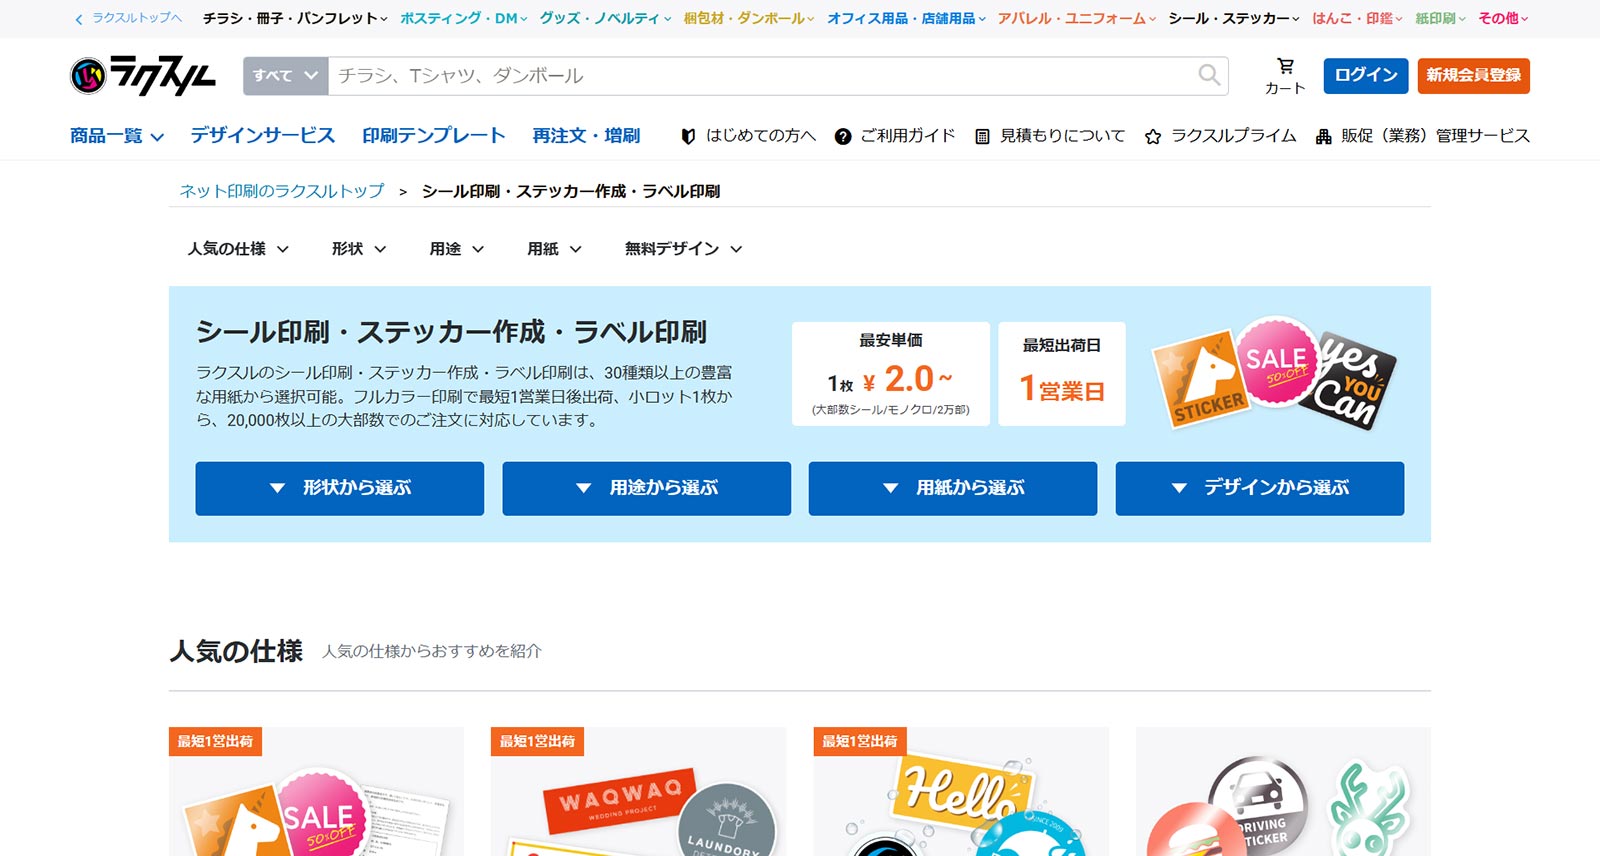Click the 人気の仕様 section heading
This screenshot has width=1600, height=856.
[236, 651]
